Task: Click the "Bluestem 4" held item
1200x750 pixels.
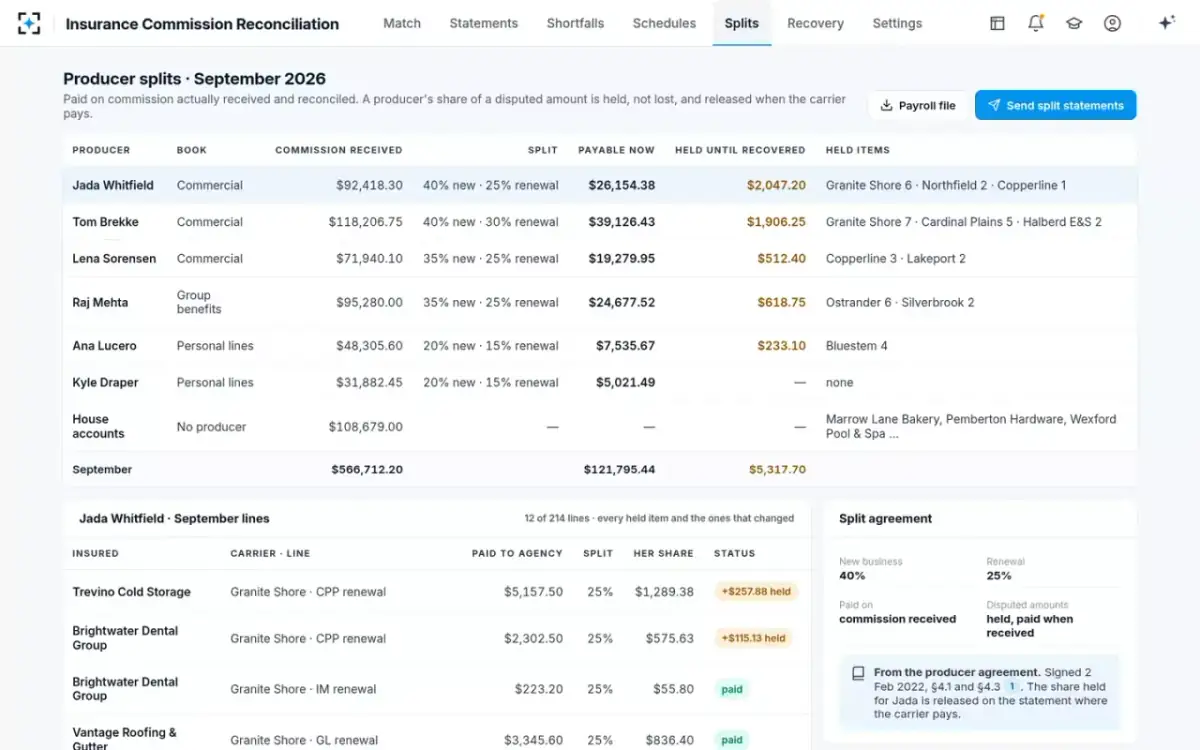Action: [857, 346]
